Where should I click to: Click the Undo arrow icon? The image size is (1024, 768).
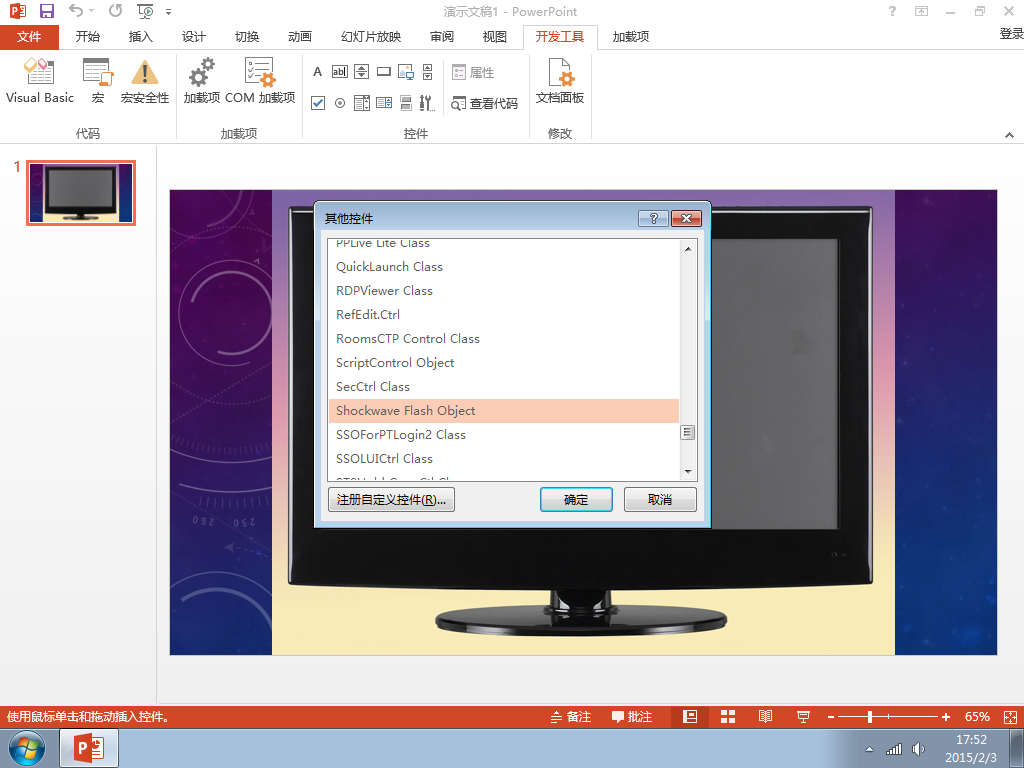[76, 11]
